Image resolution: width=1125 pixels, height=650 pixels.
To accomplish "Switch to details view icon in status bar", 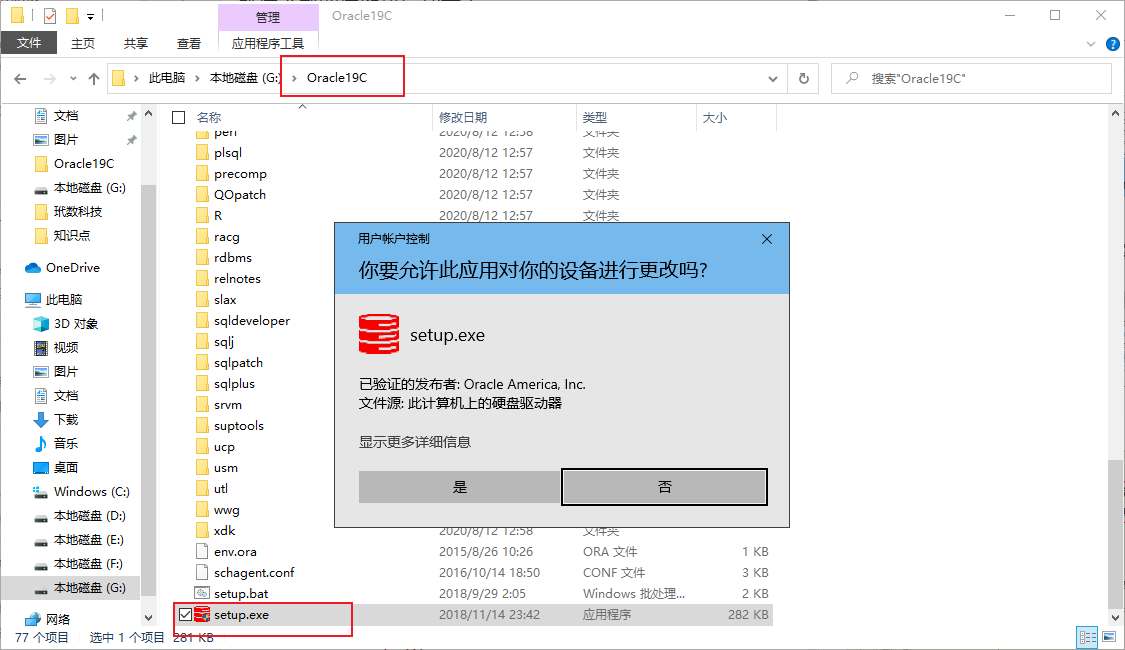I will (x=1088, y=637).
